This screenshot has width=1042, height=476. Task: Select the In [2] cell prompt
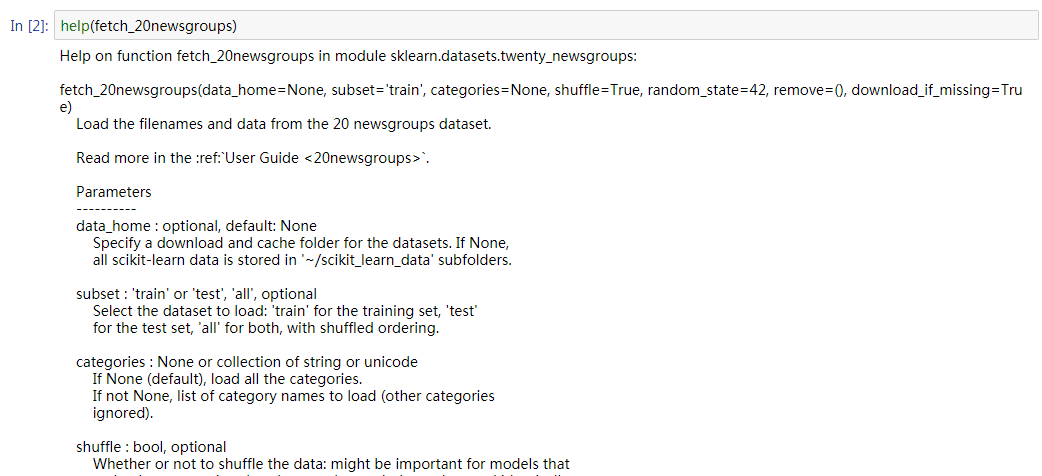(28, 25)
